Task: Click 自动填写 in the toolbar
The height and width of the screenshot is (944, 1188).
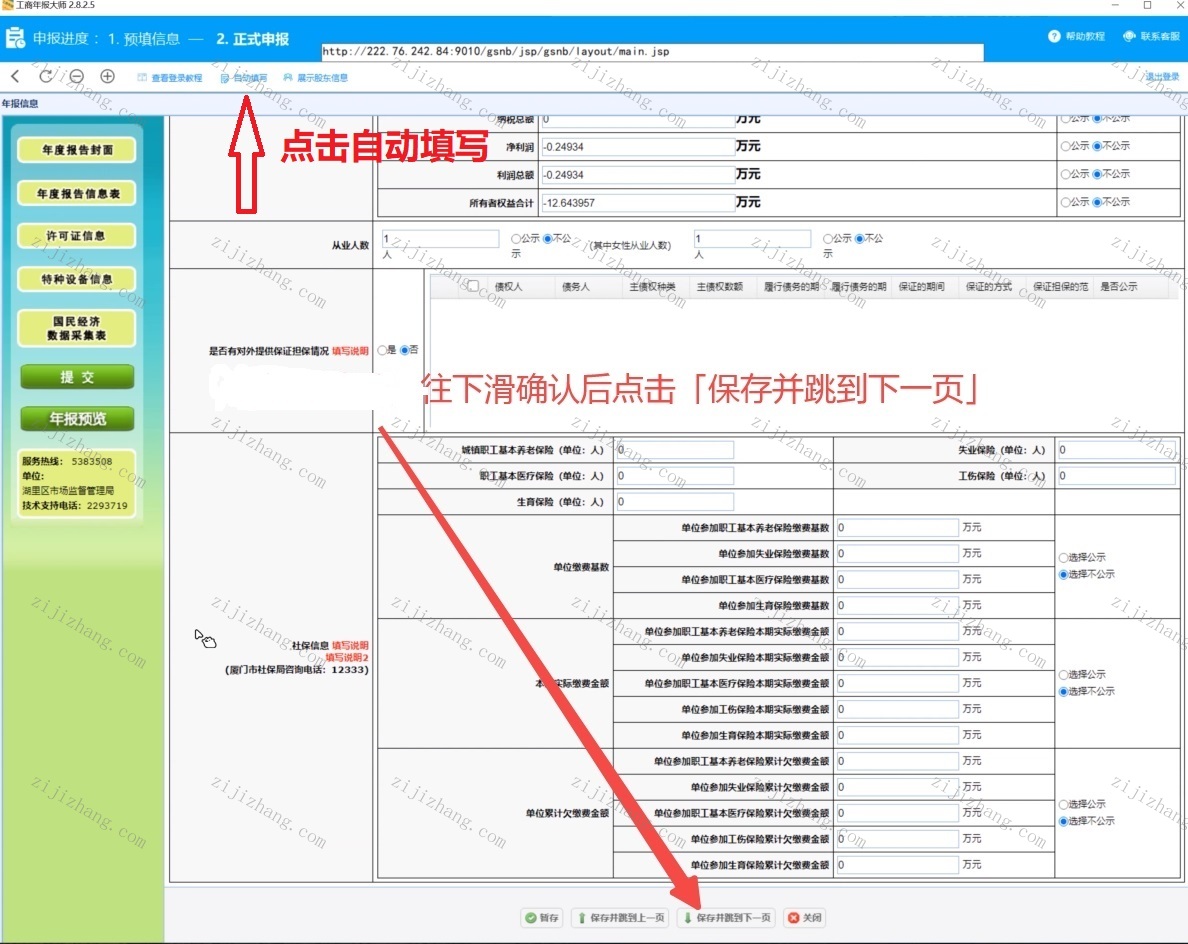Action: pos(244,77)
